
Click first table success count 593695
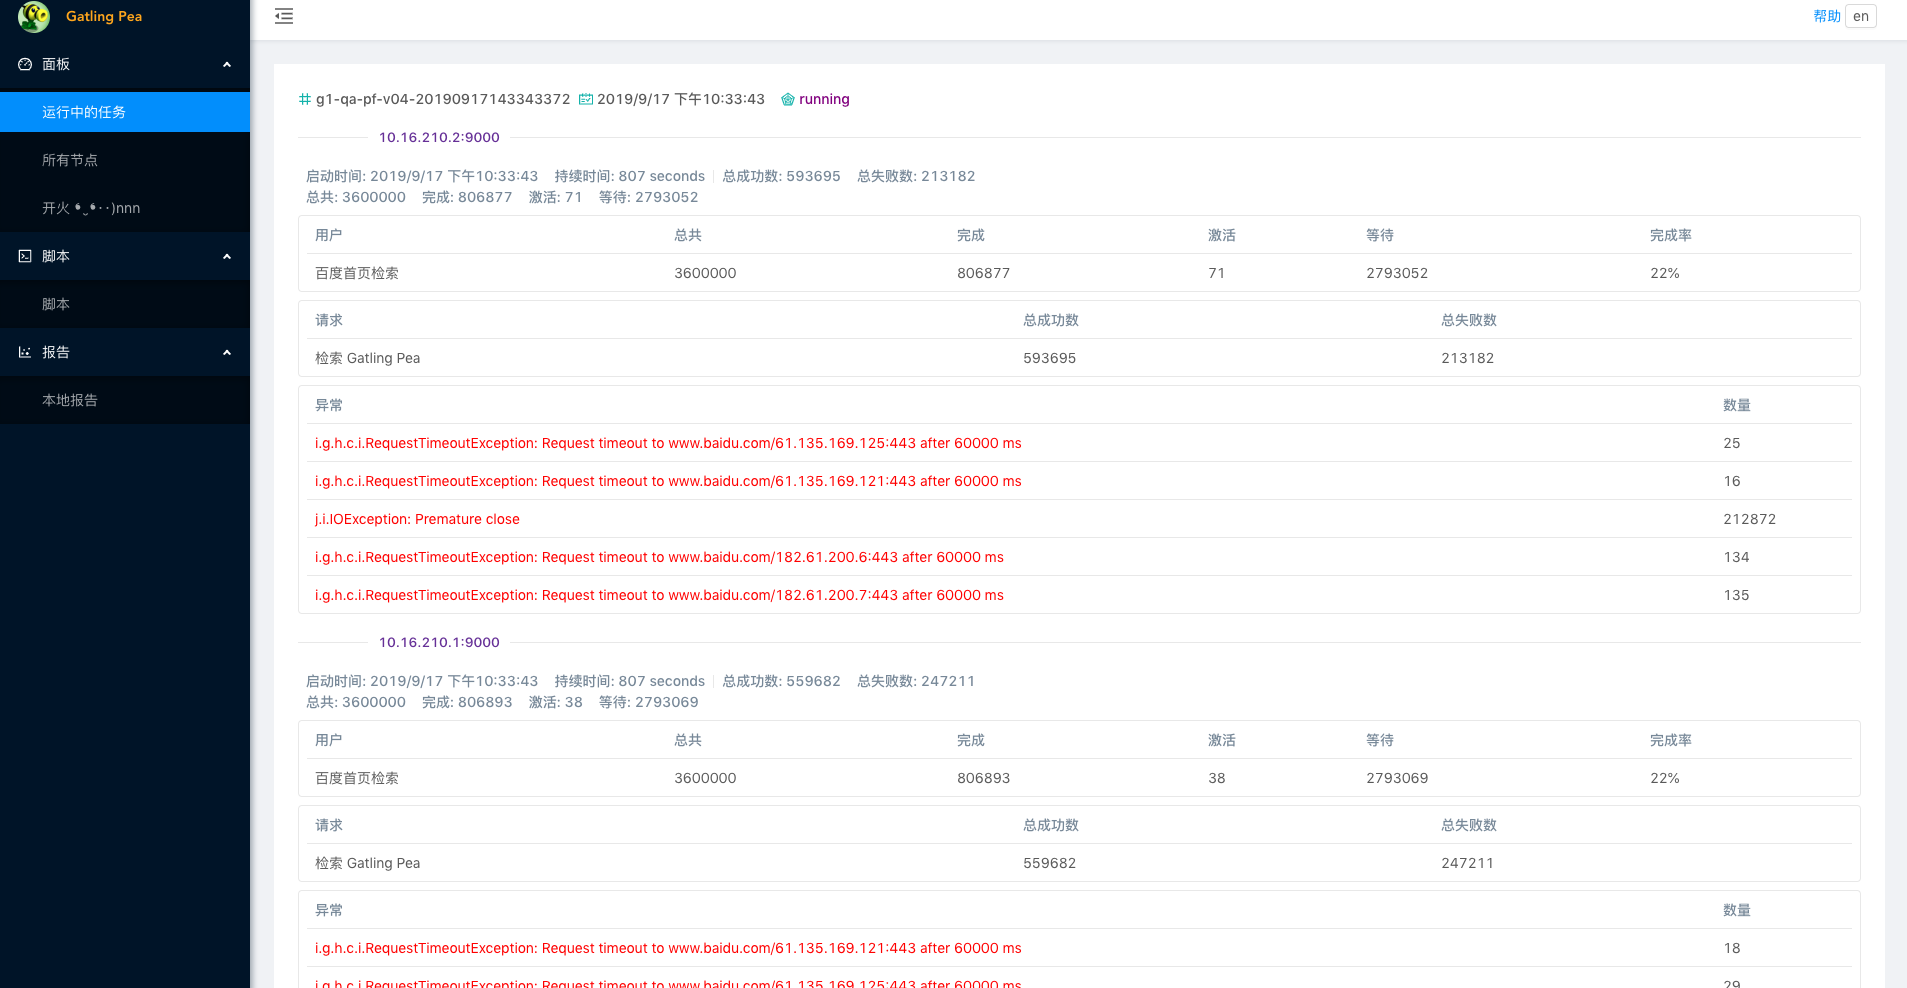click(x=1049, y=358)
